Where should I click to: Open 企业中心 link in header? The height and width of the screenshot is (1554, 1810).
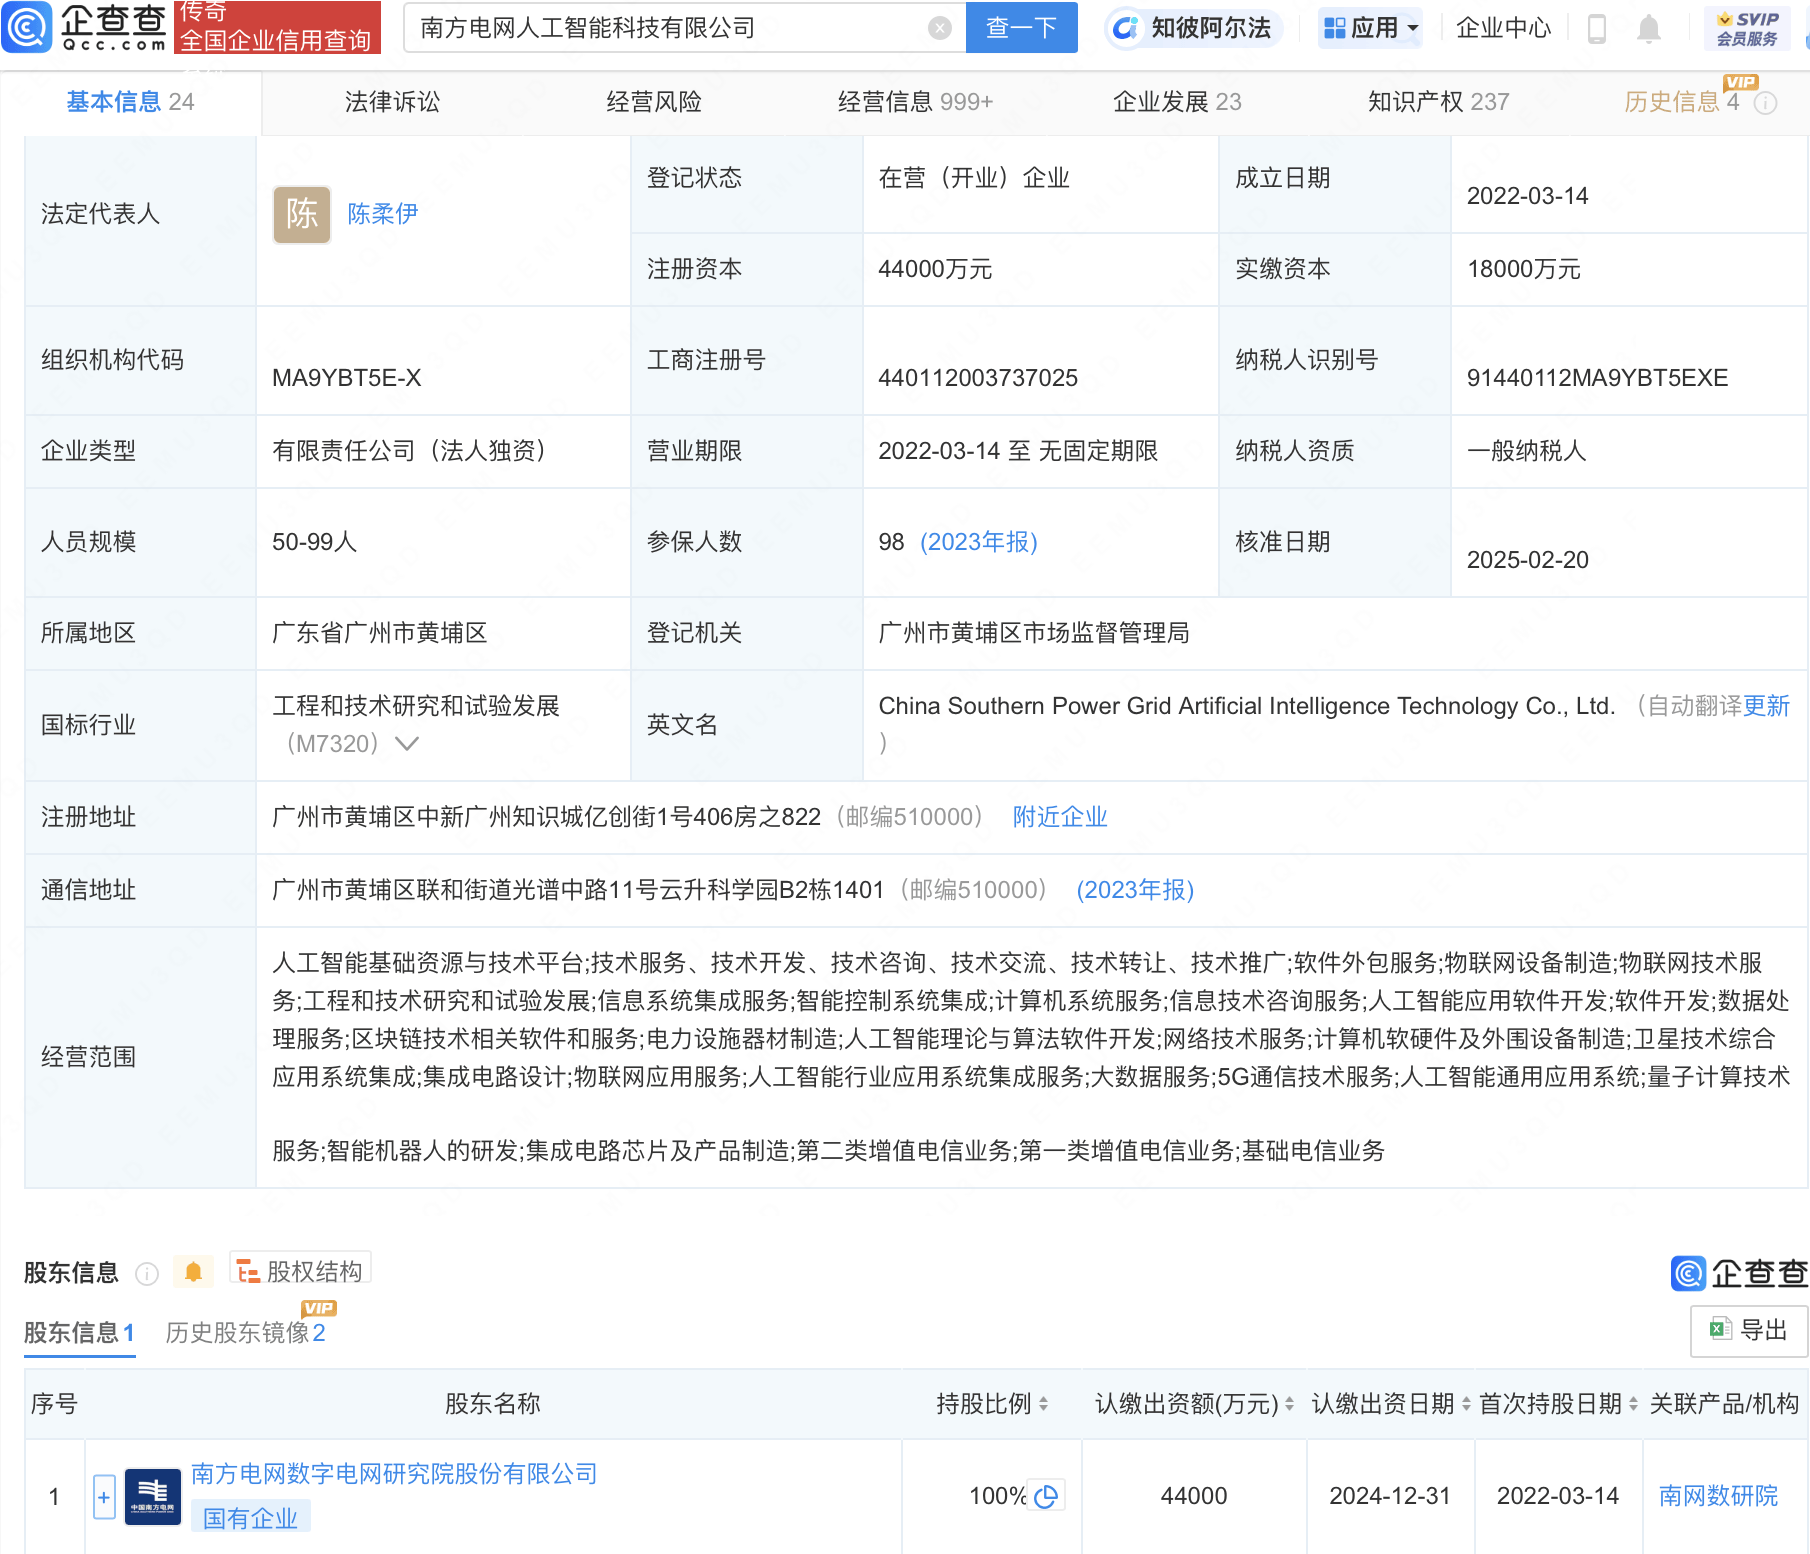click(x=1503, y=28)
